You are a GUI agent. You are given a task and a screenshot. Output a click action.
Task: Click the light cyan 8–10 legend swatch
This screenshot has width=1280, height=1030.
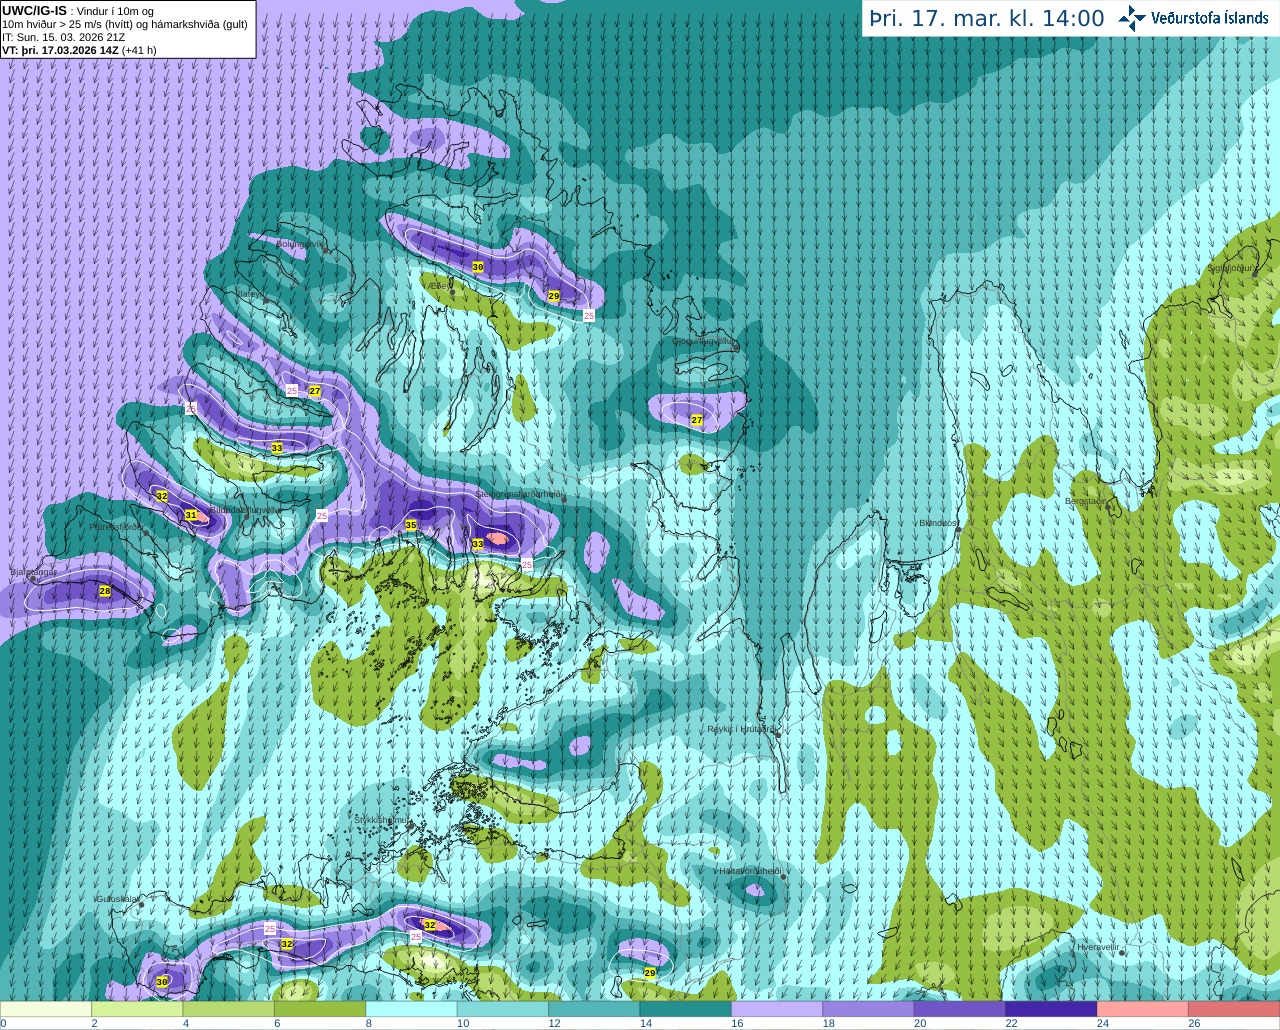point(412,1009)
